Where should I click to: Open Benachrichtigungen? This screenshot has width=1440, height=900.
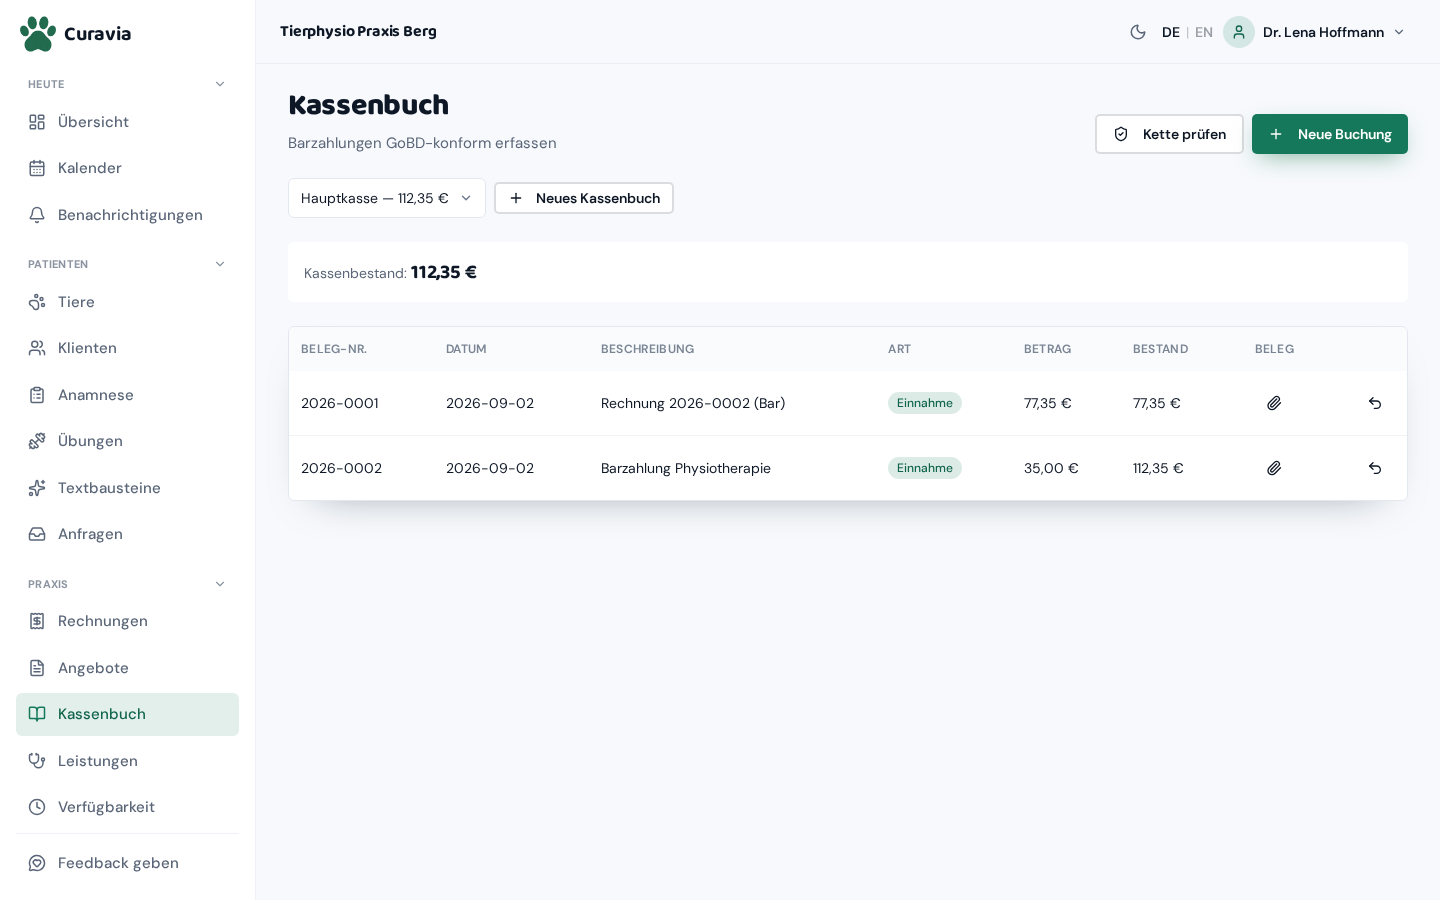(x=127, y=215)
